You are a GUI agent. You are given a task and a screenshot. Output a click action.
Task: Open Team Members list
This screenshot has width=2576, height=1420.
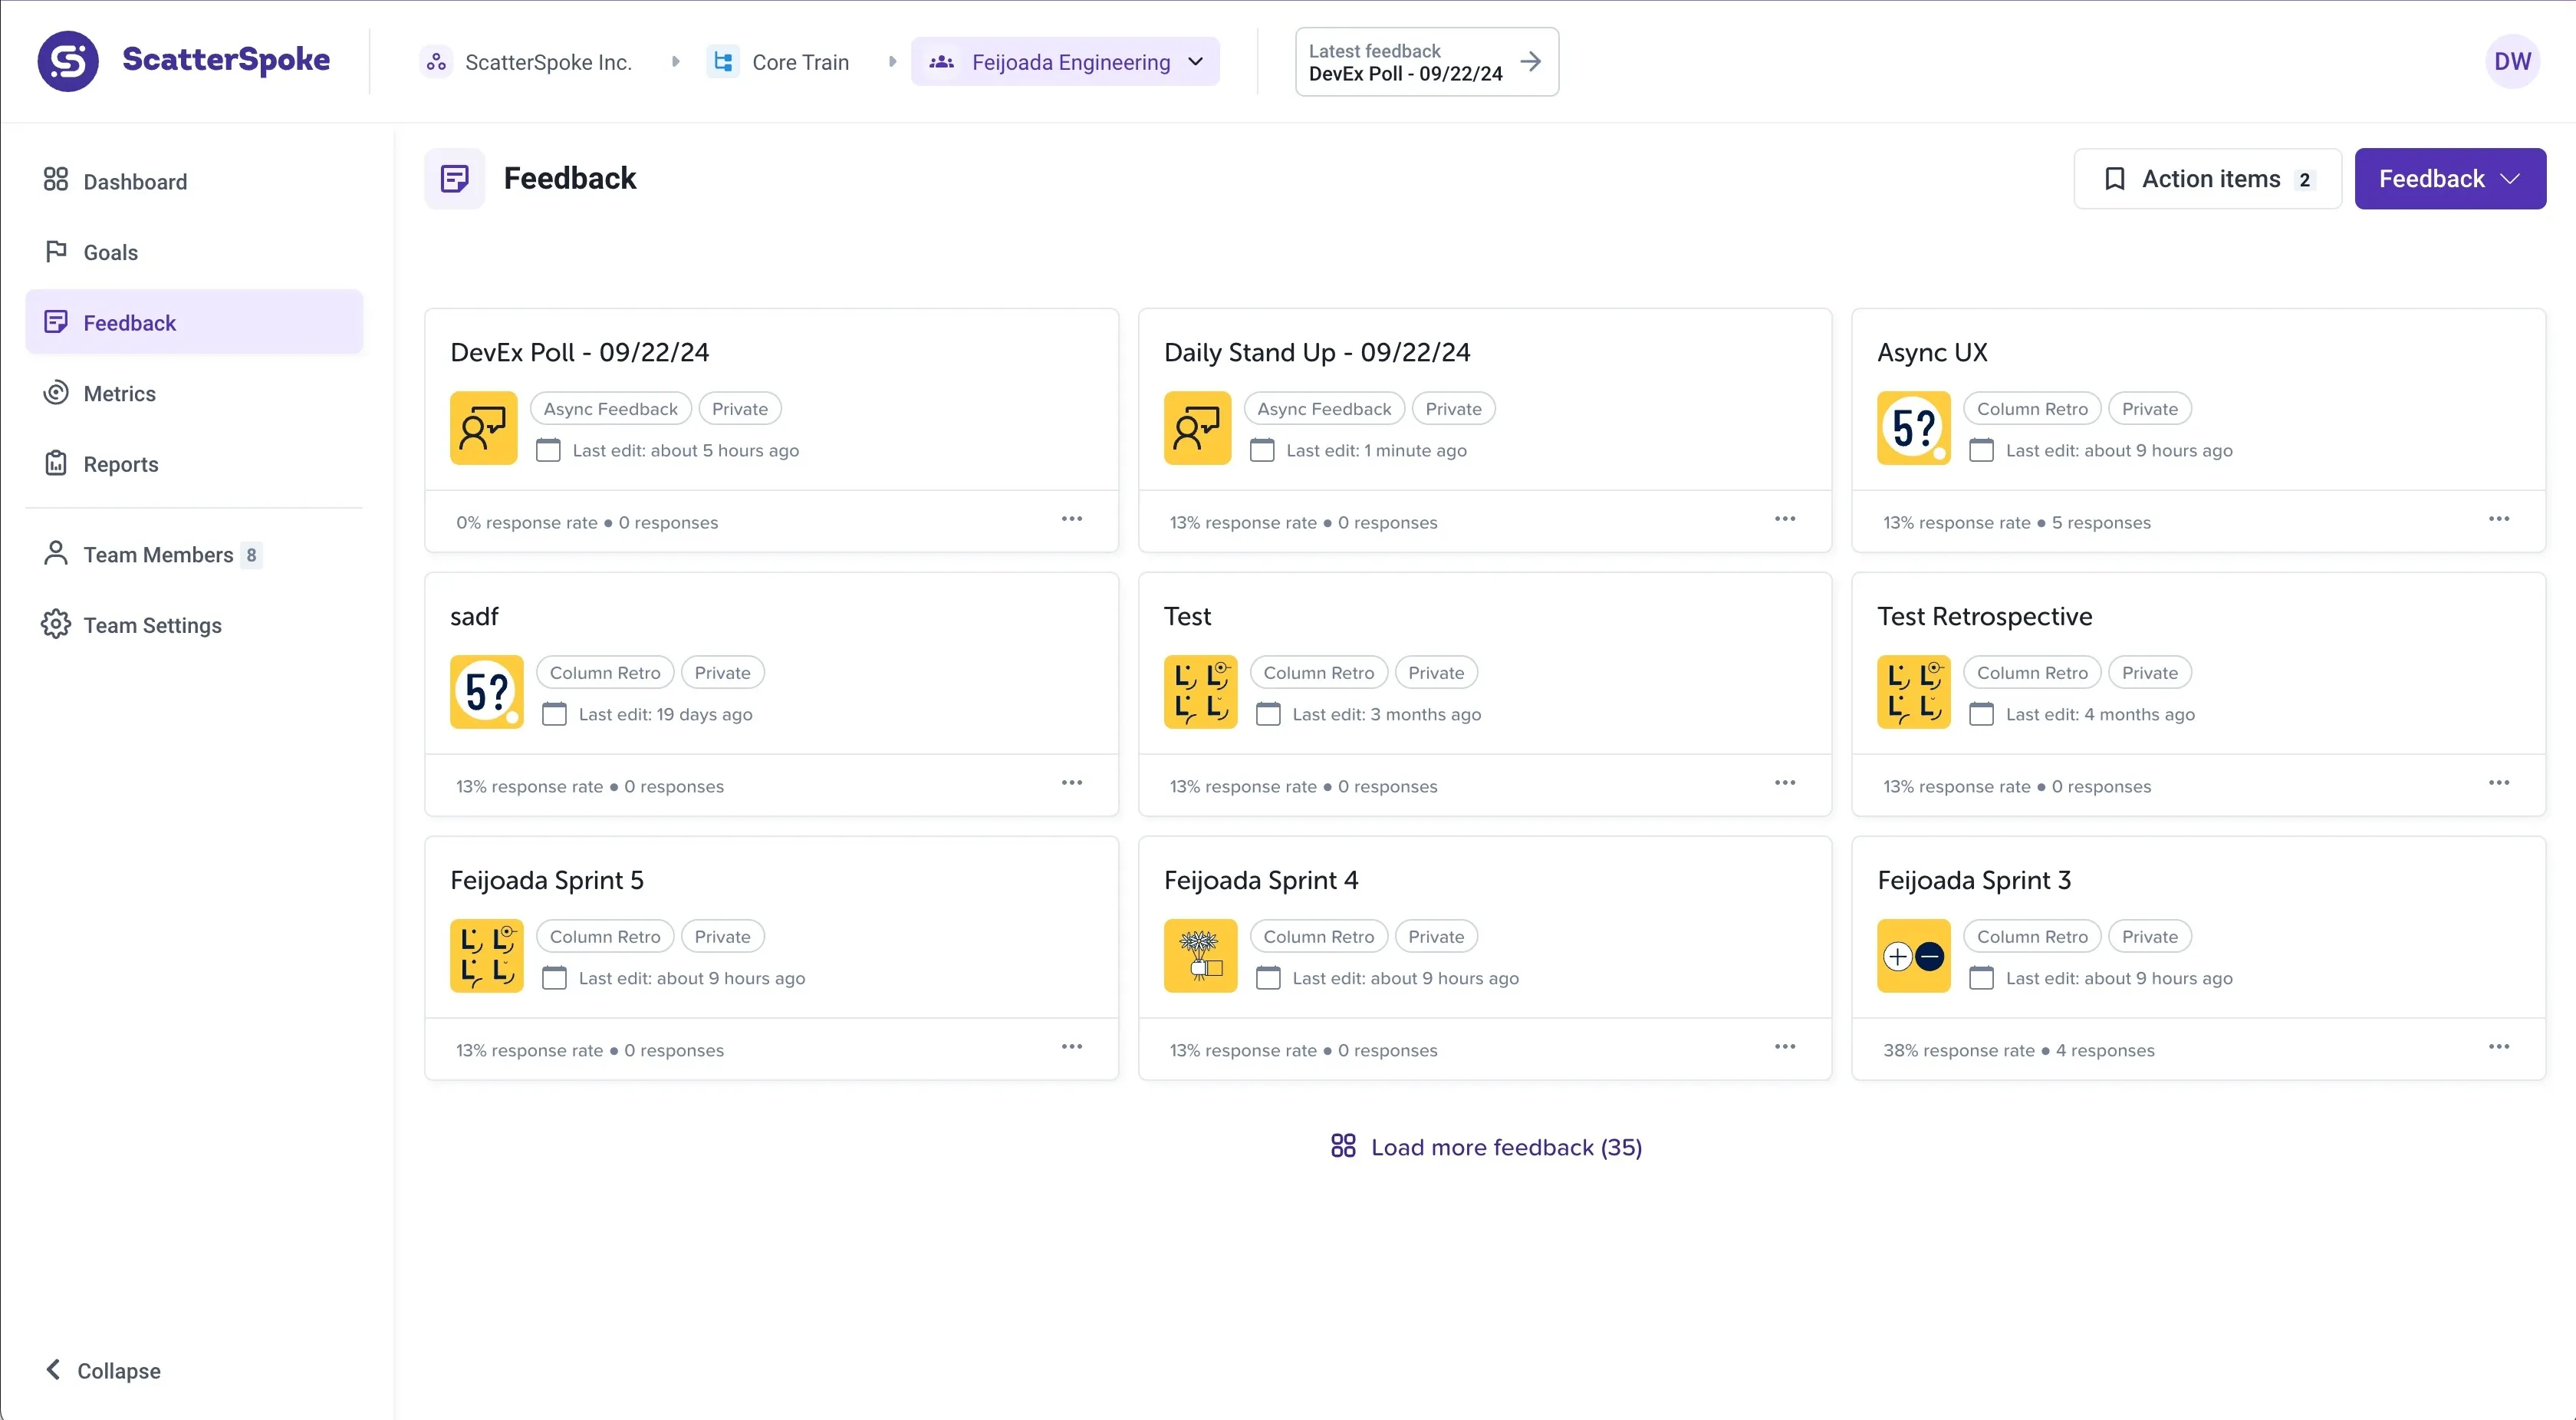pos(158,554)
